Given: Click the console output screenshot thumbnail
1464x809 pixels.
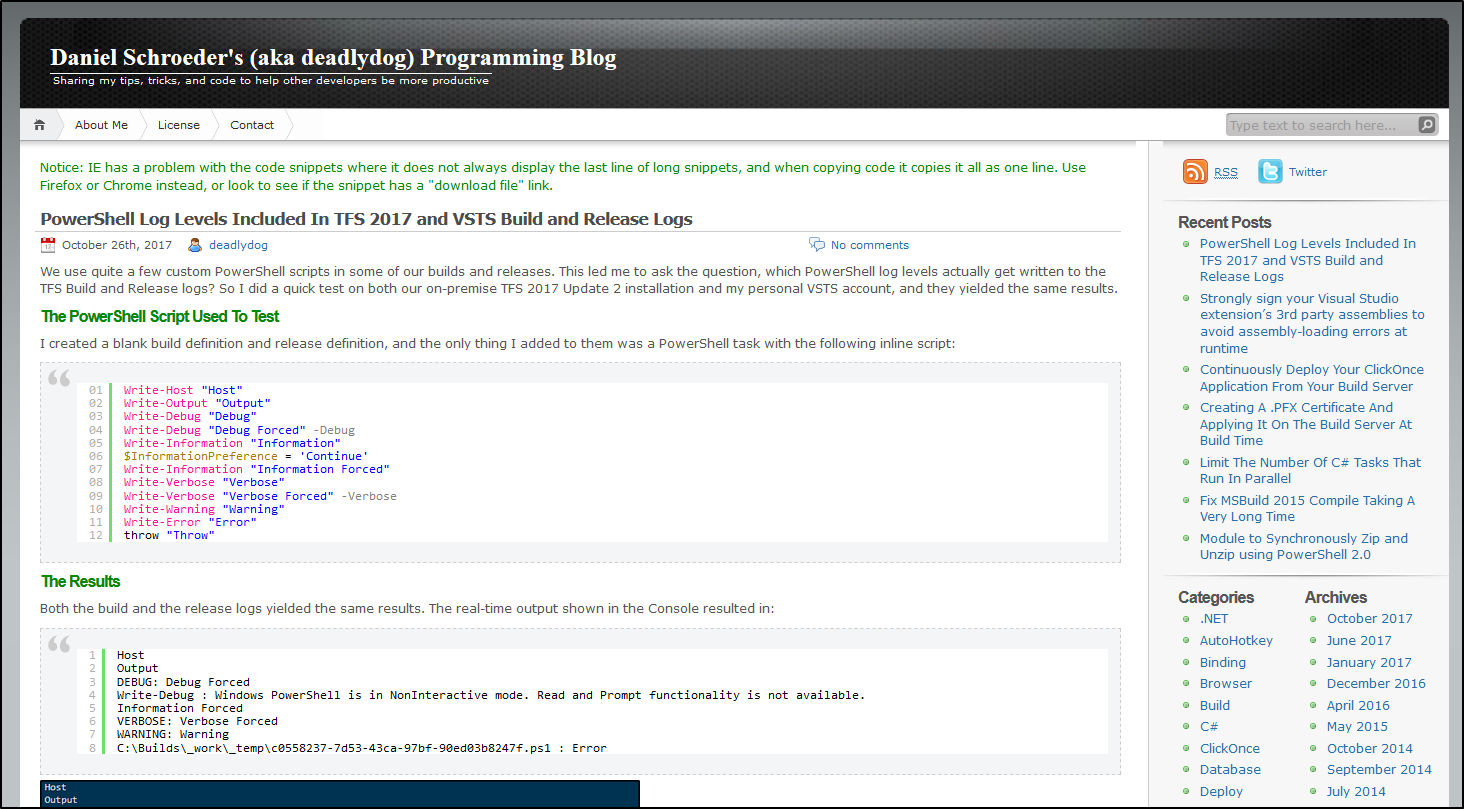Looking at the screenshot, I should tap(340, 794).
